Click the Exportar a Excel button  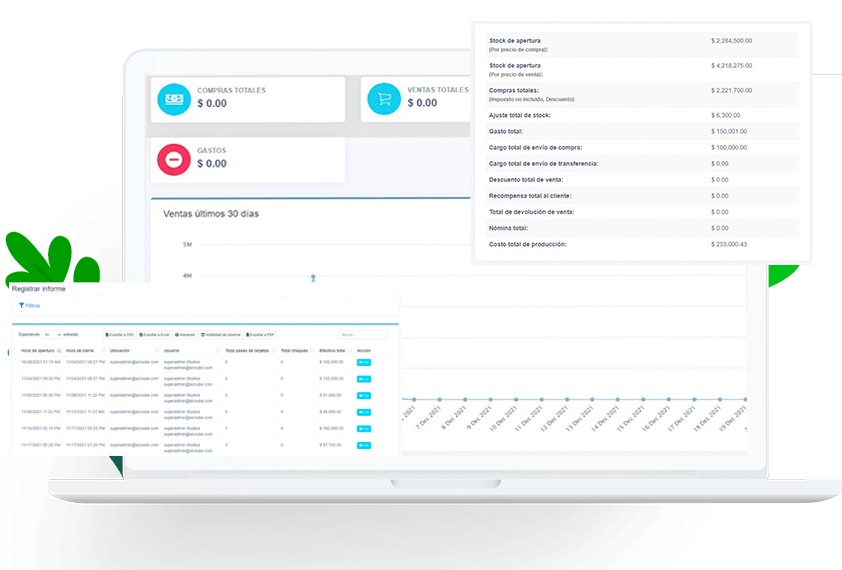point(155,334)
